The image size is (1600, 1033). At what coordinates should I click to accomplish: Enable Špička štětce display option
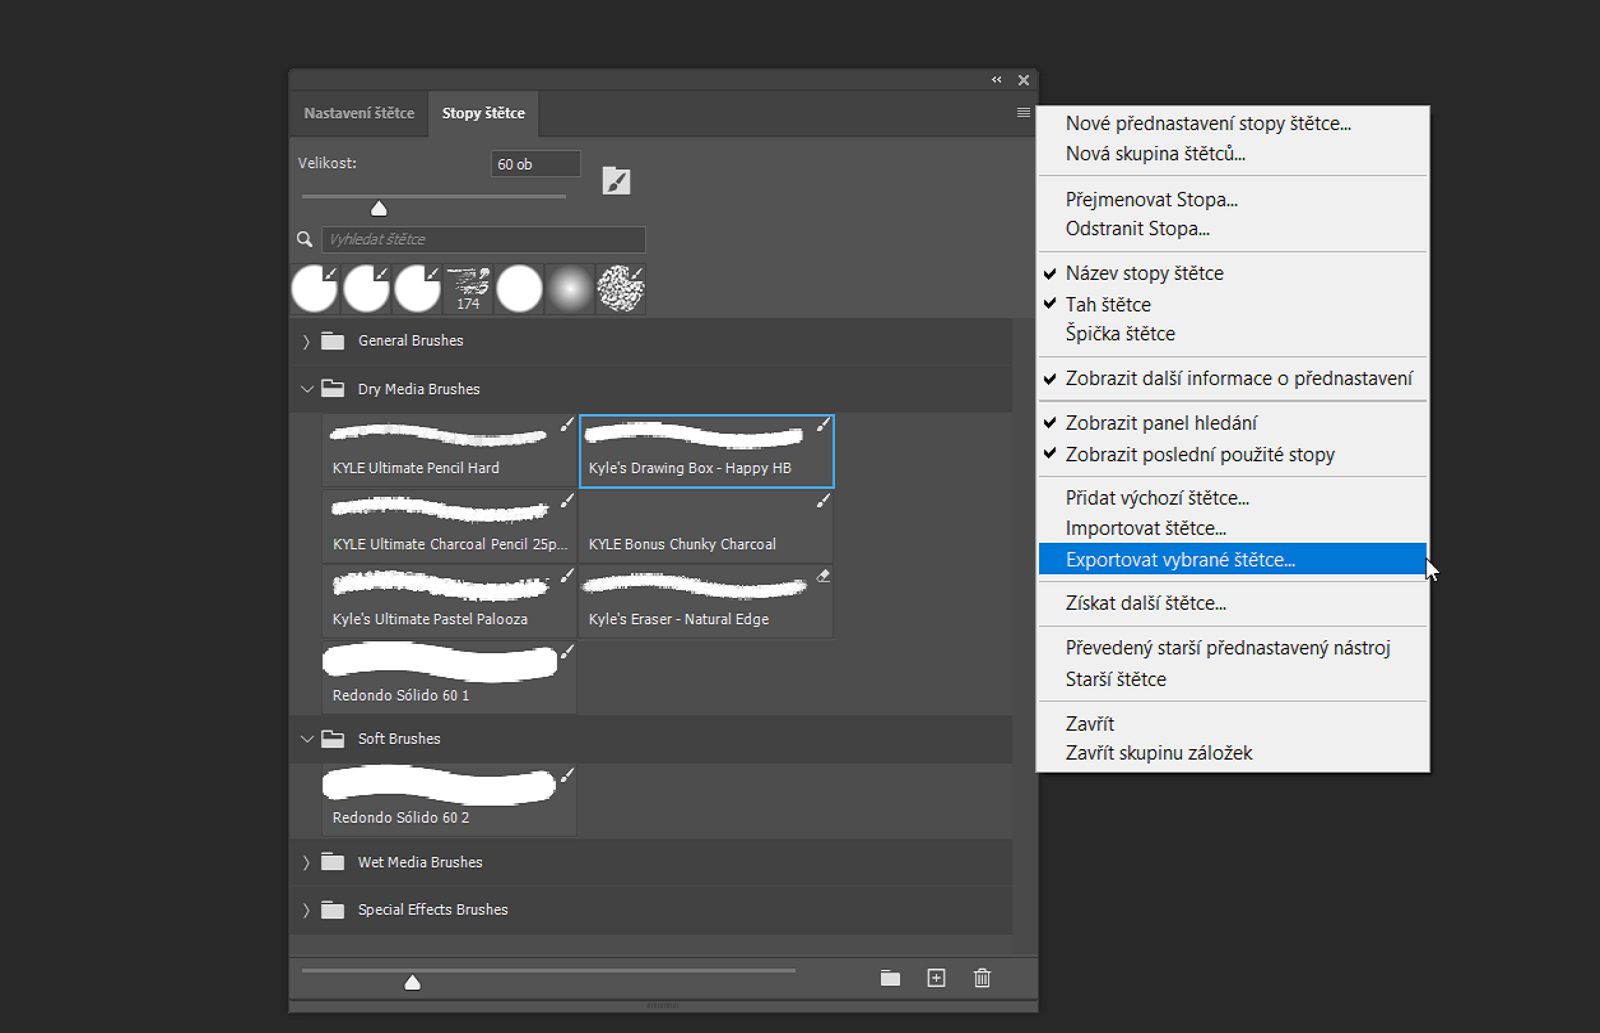[1232, 333]
